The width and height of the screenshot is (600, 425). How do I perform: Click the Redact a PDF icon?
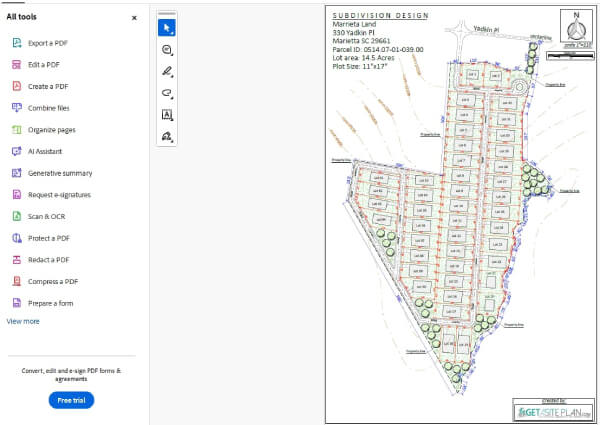17,260
